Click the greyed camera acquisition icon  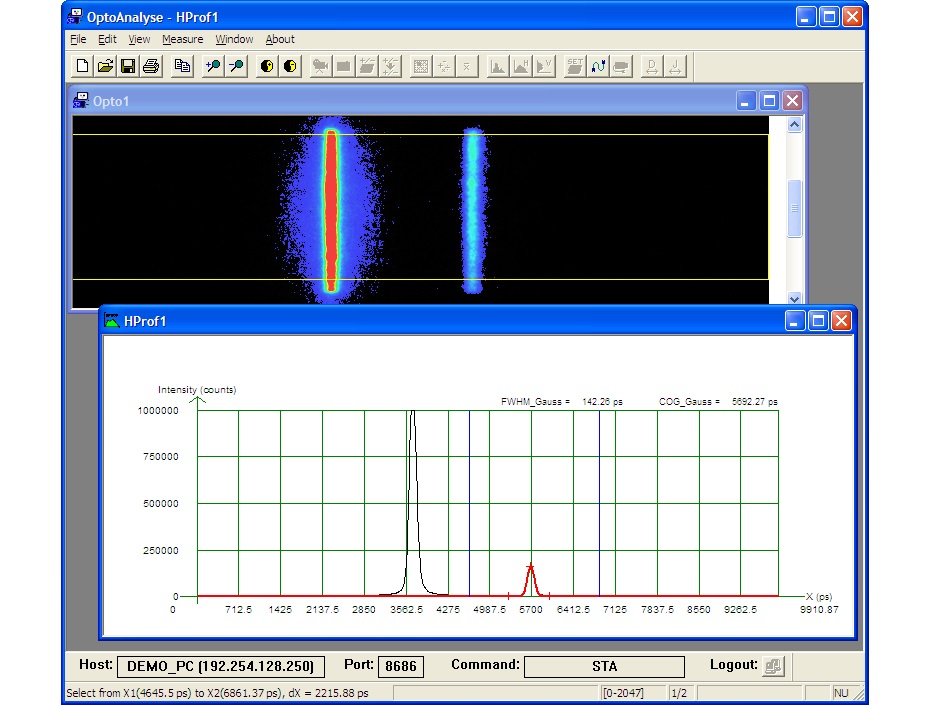[x=321, y=66]
